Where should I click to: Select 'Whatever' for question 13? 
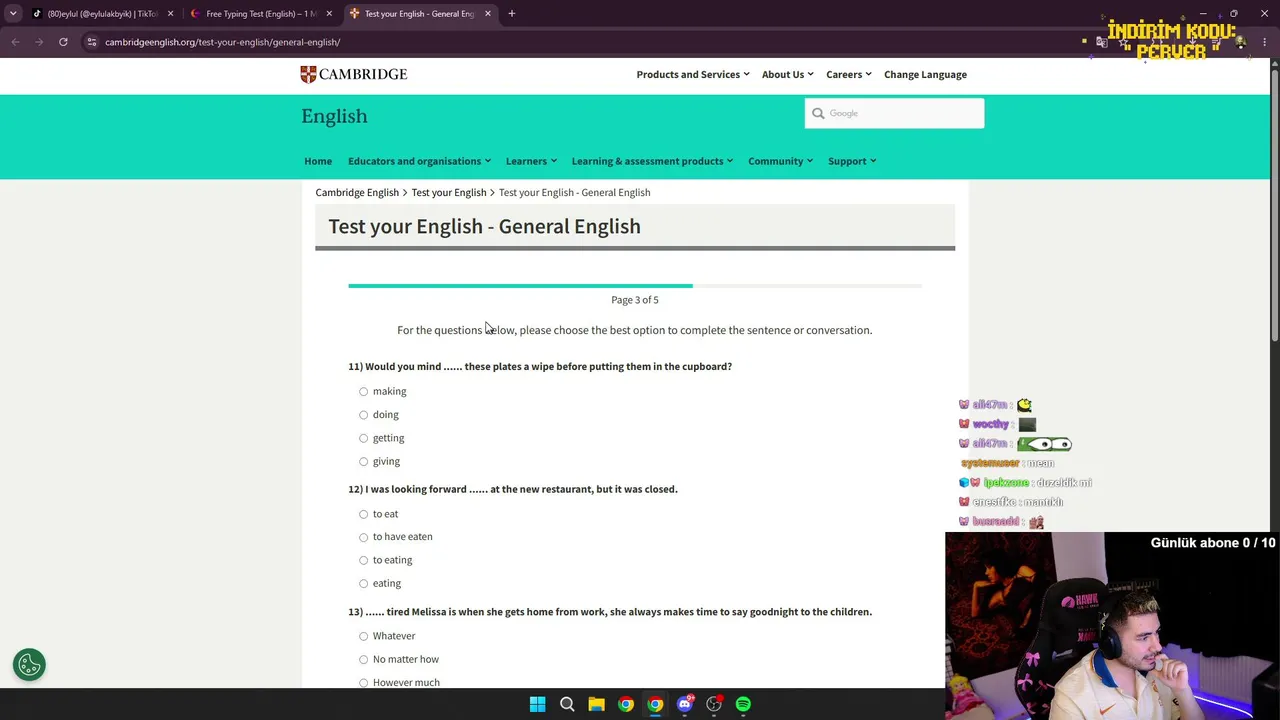[363, 636]
